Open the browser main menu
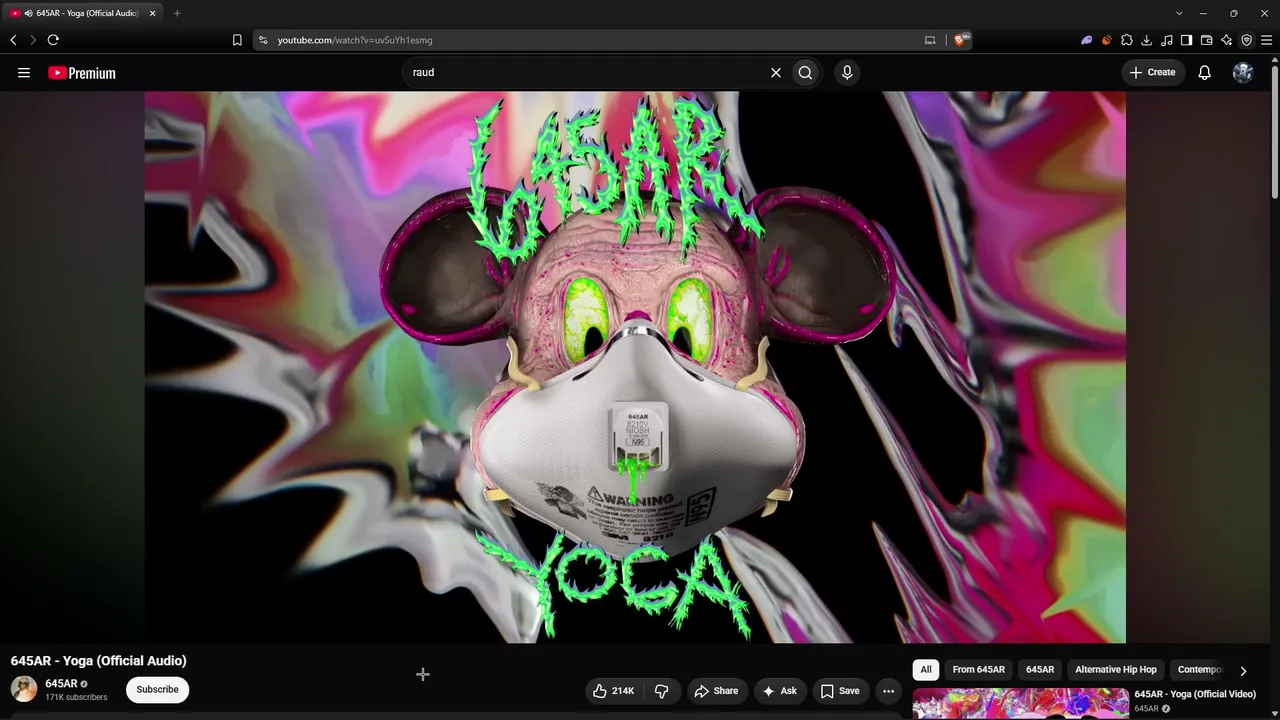This screenshot has height=720, width=1280. (x=1267, y=40)
